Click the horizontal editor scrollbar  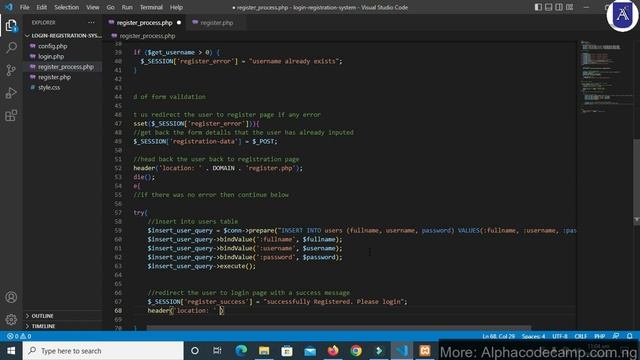coord(339,328)
